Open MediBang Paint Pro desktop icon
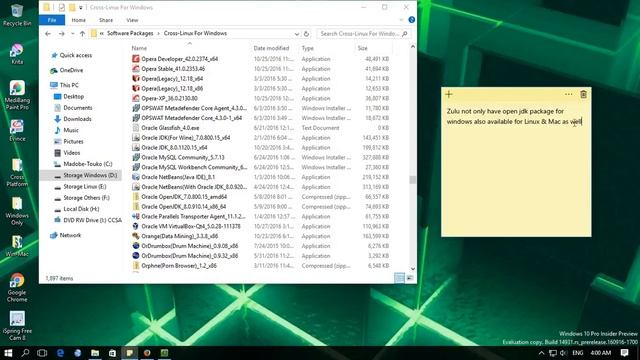This screenshot has width=640, height=360. [x=17, y=95]
